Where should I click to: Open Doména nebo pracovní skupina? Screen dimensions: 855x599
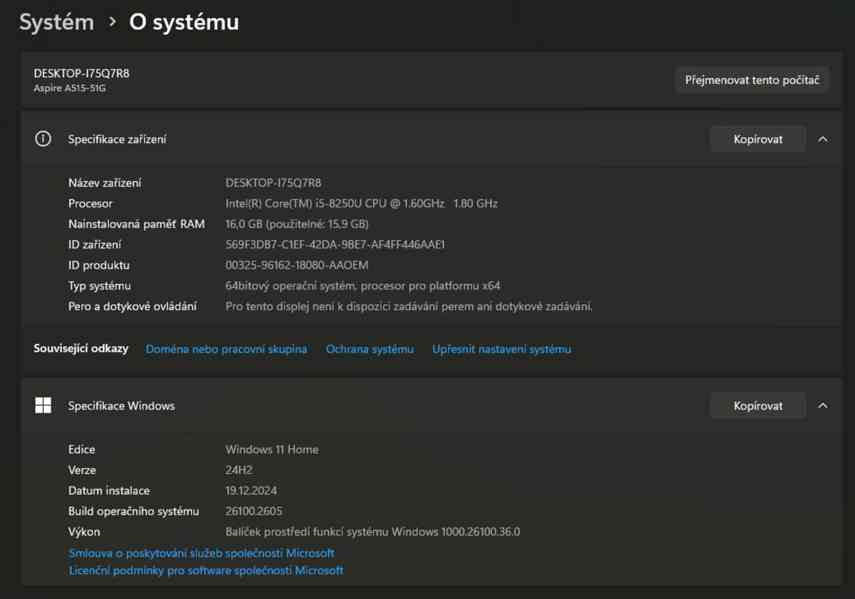[224, 349]
